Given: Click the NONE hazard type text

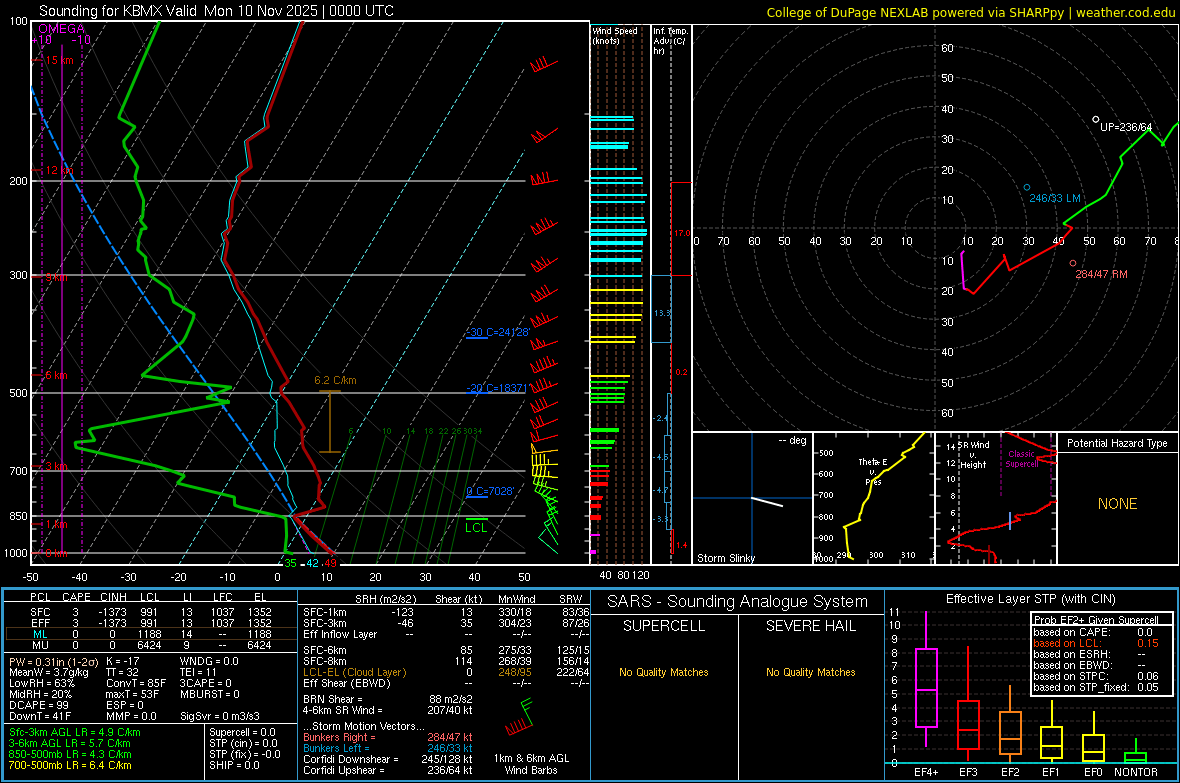Looking at the screenshot, I should click(x=1117, y=504).
